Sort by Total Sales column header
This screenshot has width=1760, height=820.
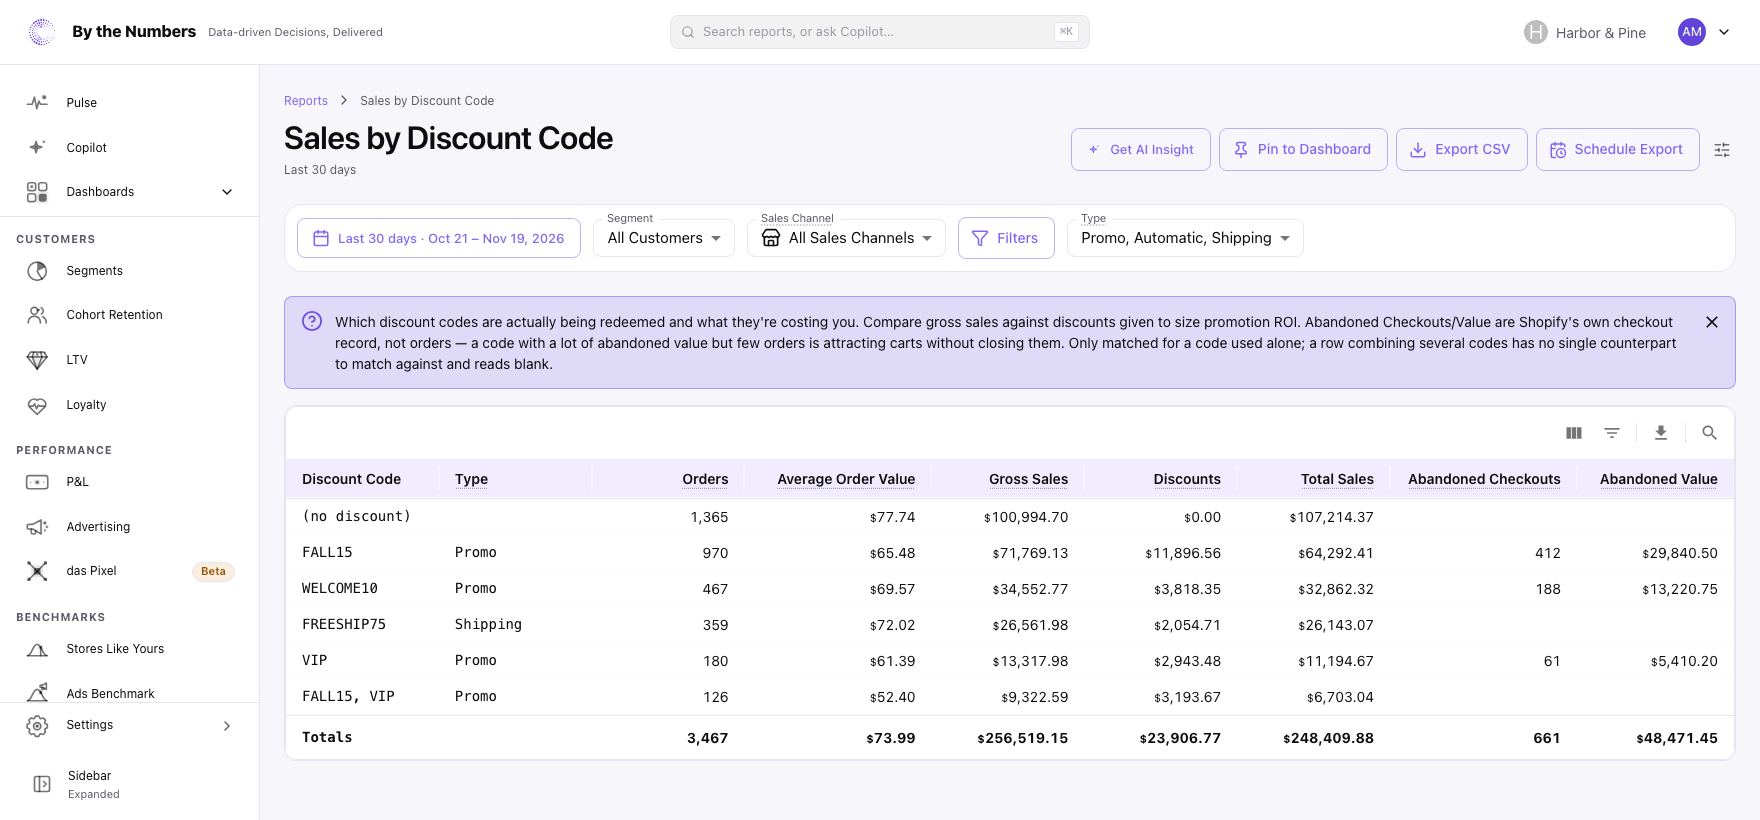(1337, 480)
